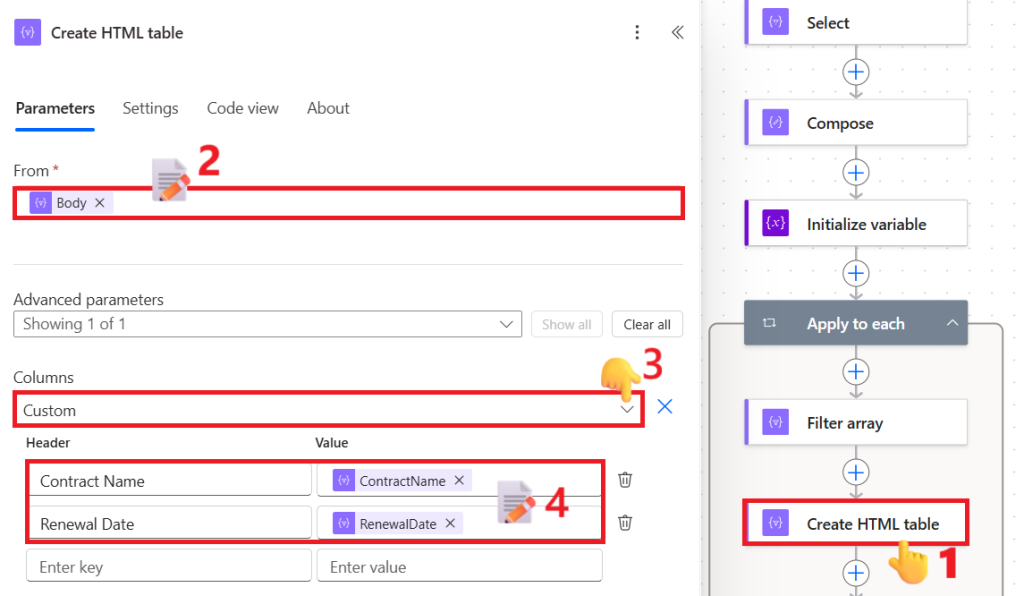Remove the Body token from the From field
Viewport: 1024px width, 596px height.
[x=99, y=202]
